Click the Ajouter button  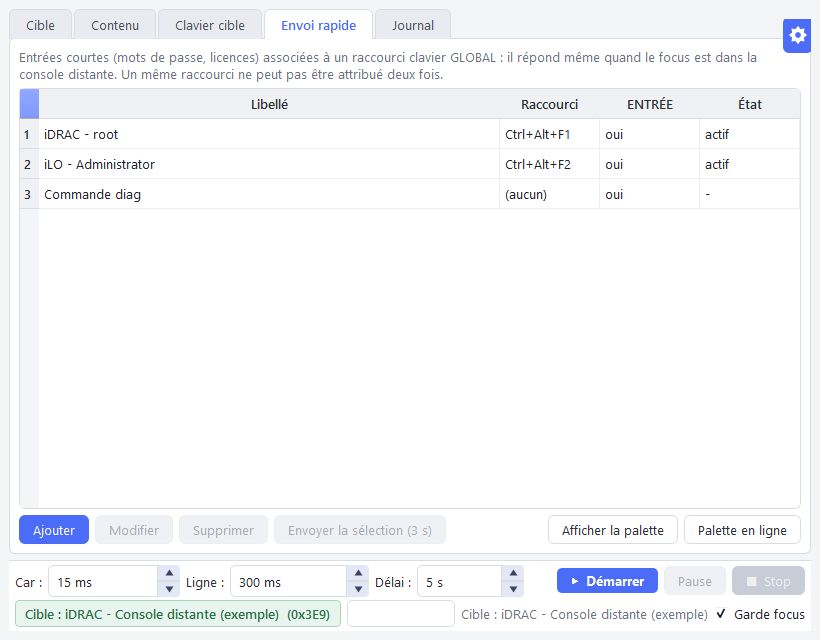point(54,530)
